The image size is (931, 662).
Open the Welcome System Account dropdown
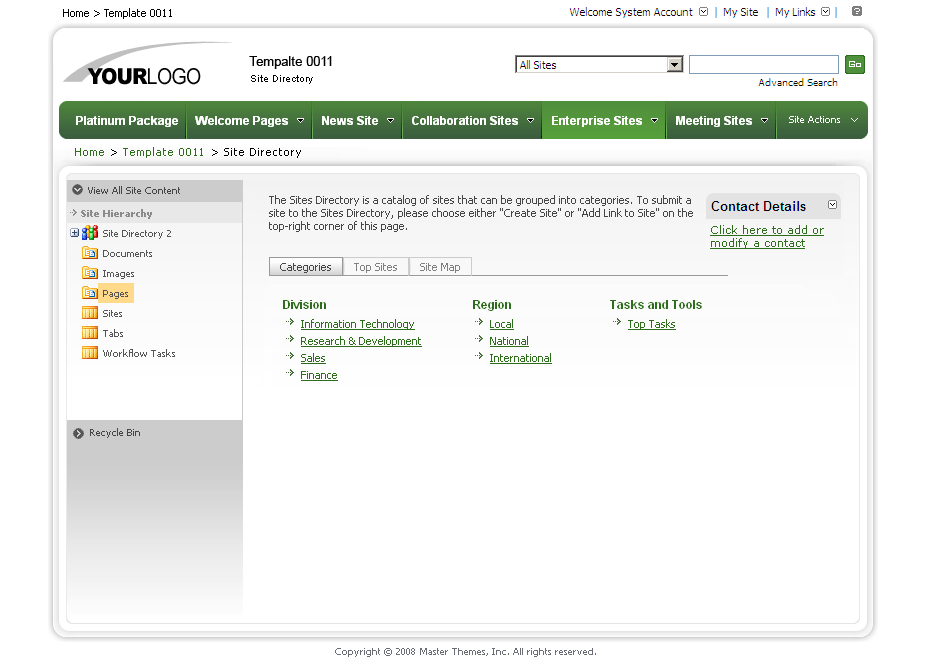704,12
